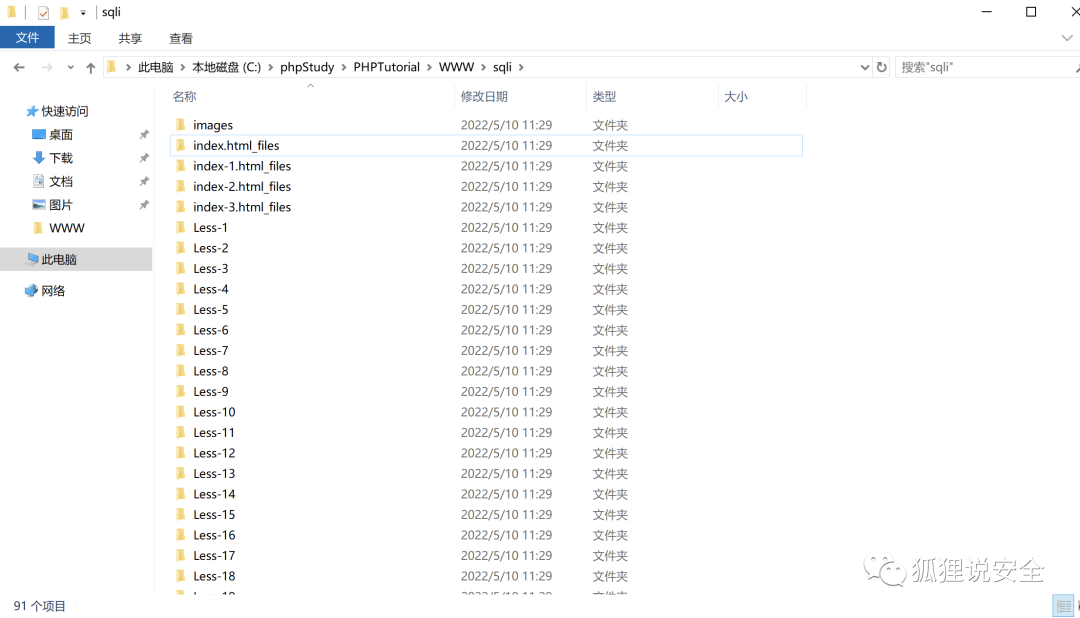Click the Less-14 folder name

tap(214, 494)
